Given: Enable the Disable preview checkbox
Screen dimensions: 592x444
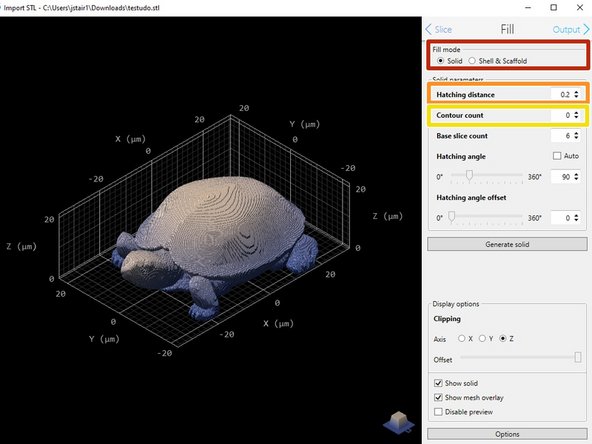Looking at the screenshot, I should click(438, 412).
